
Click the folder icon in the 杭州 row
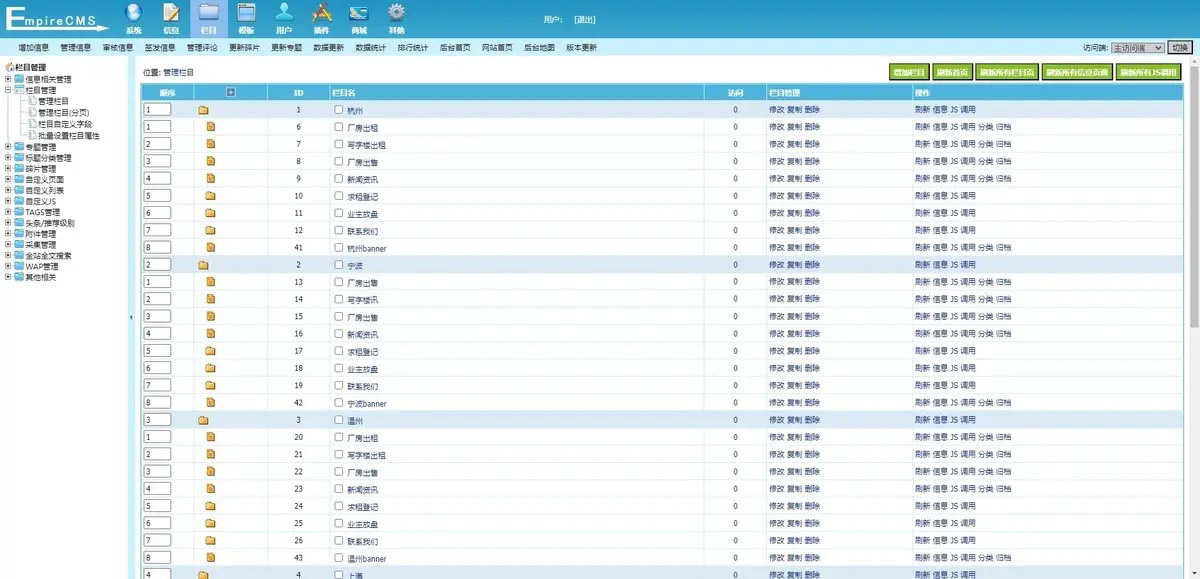pyautogui.click(x=203, y=110)
